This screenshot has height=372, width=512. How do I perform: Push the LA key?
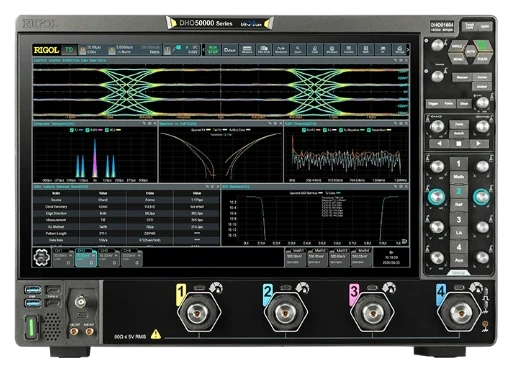(459, 232)
